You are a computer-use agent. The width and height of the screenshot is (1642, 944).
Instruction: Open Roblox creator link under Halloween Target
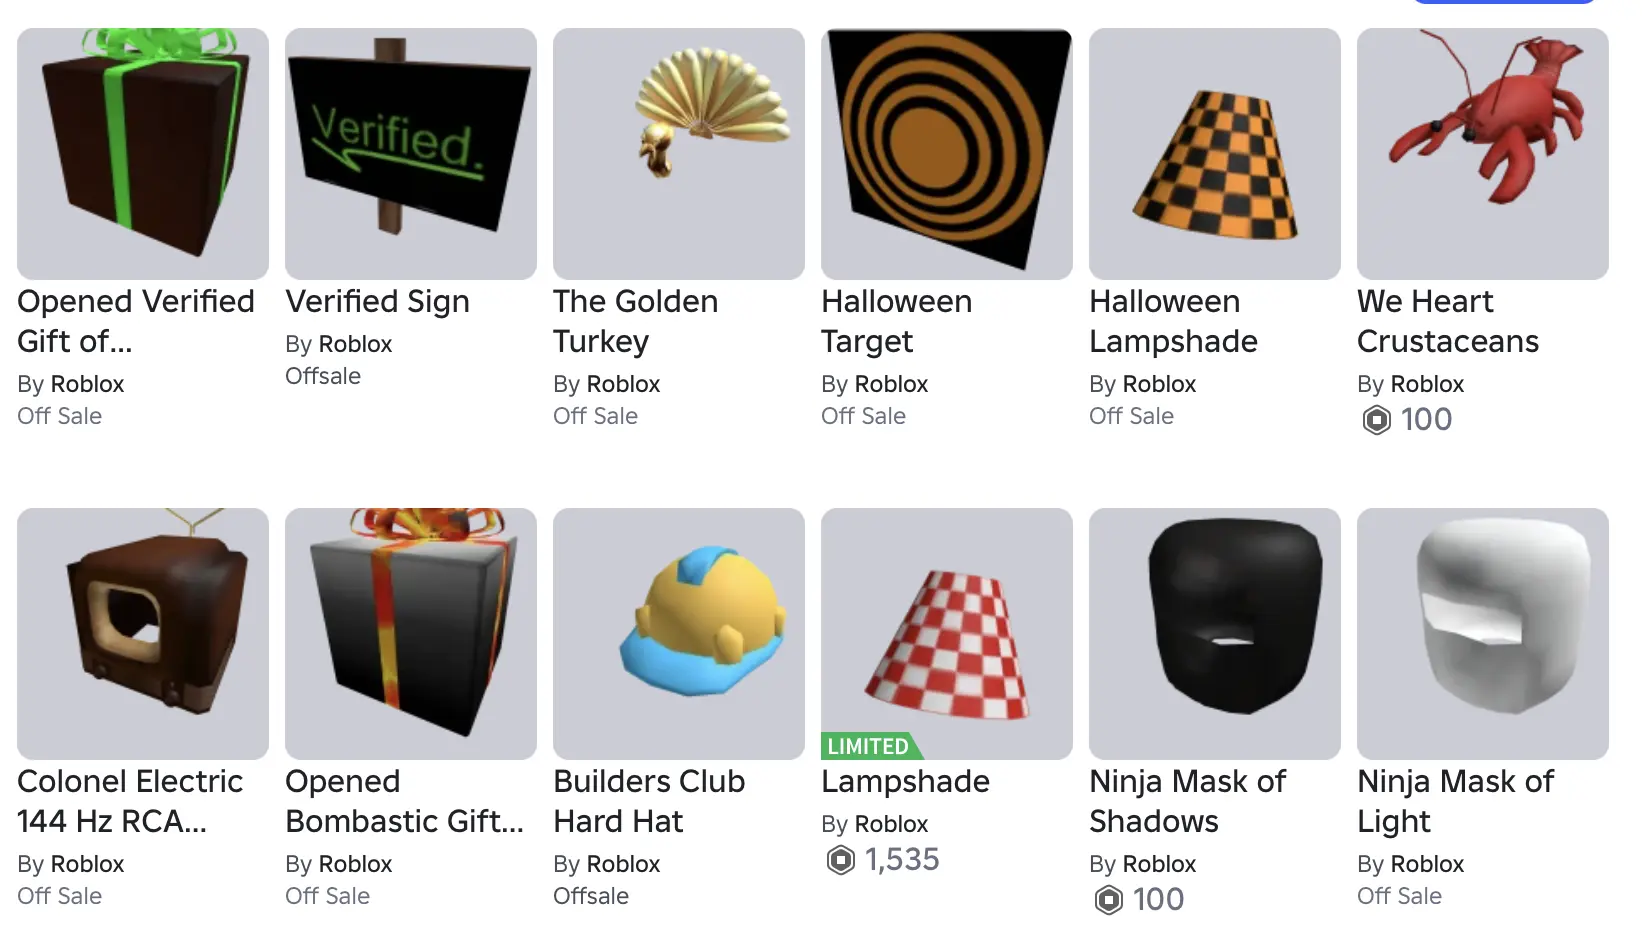pos(891,384)
